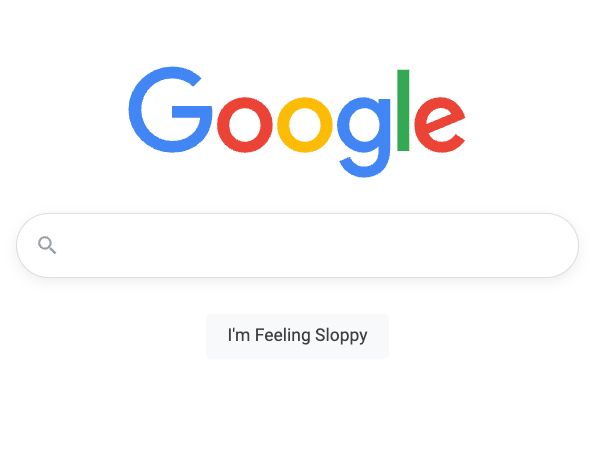598x458 pixels.
Task: Click the word Sloppy on the button
Action: point(341,336)
